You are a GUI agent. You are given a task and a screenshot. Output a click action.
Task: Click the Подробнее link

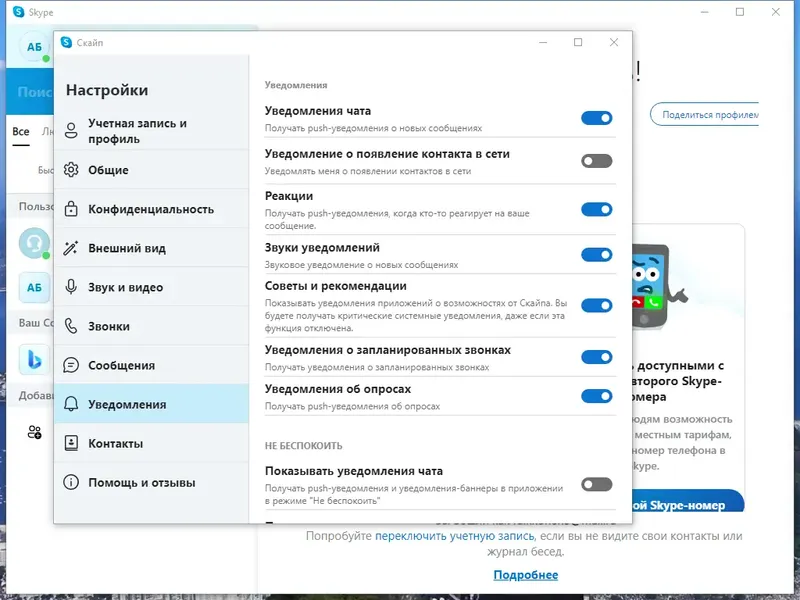pyautogui.click(x=528, y=574)
